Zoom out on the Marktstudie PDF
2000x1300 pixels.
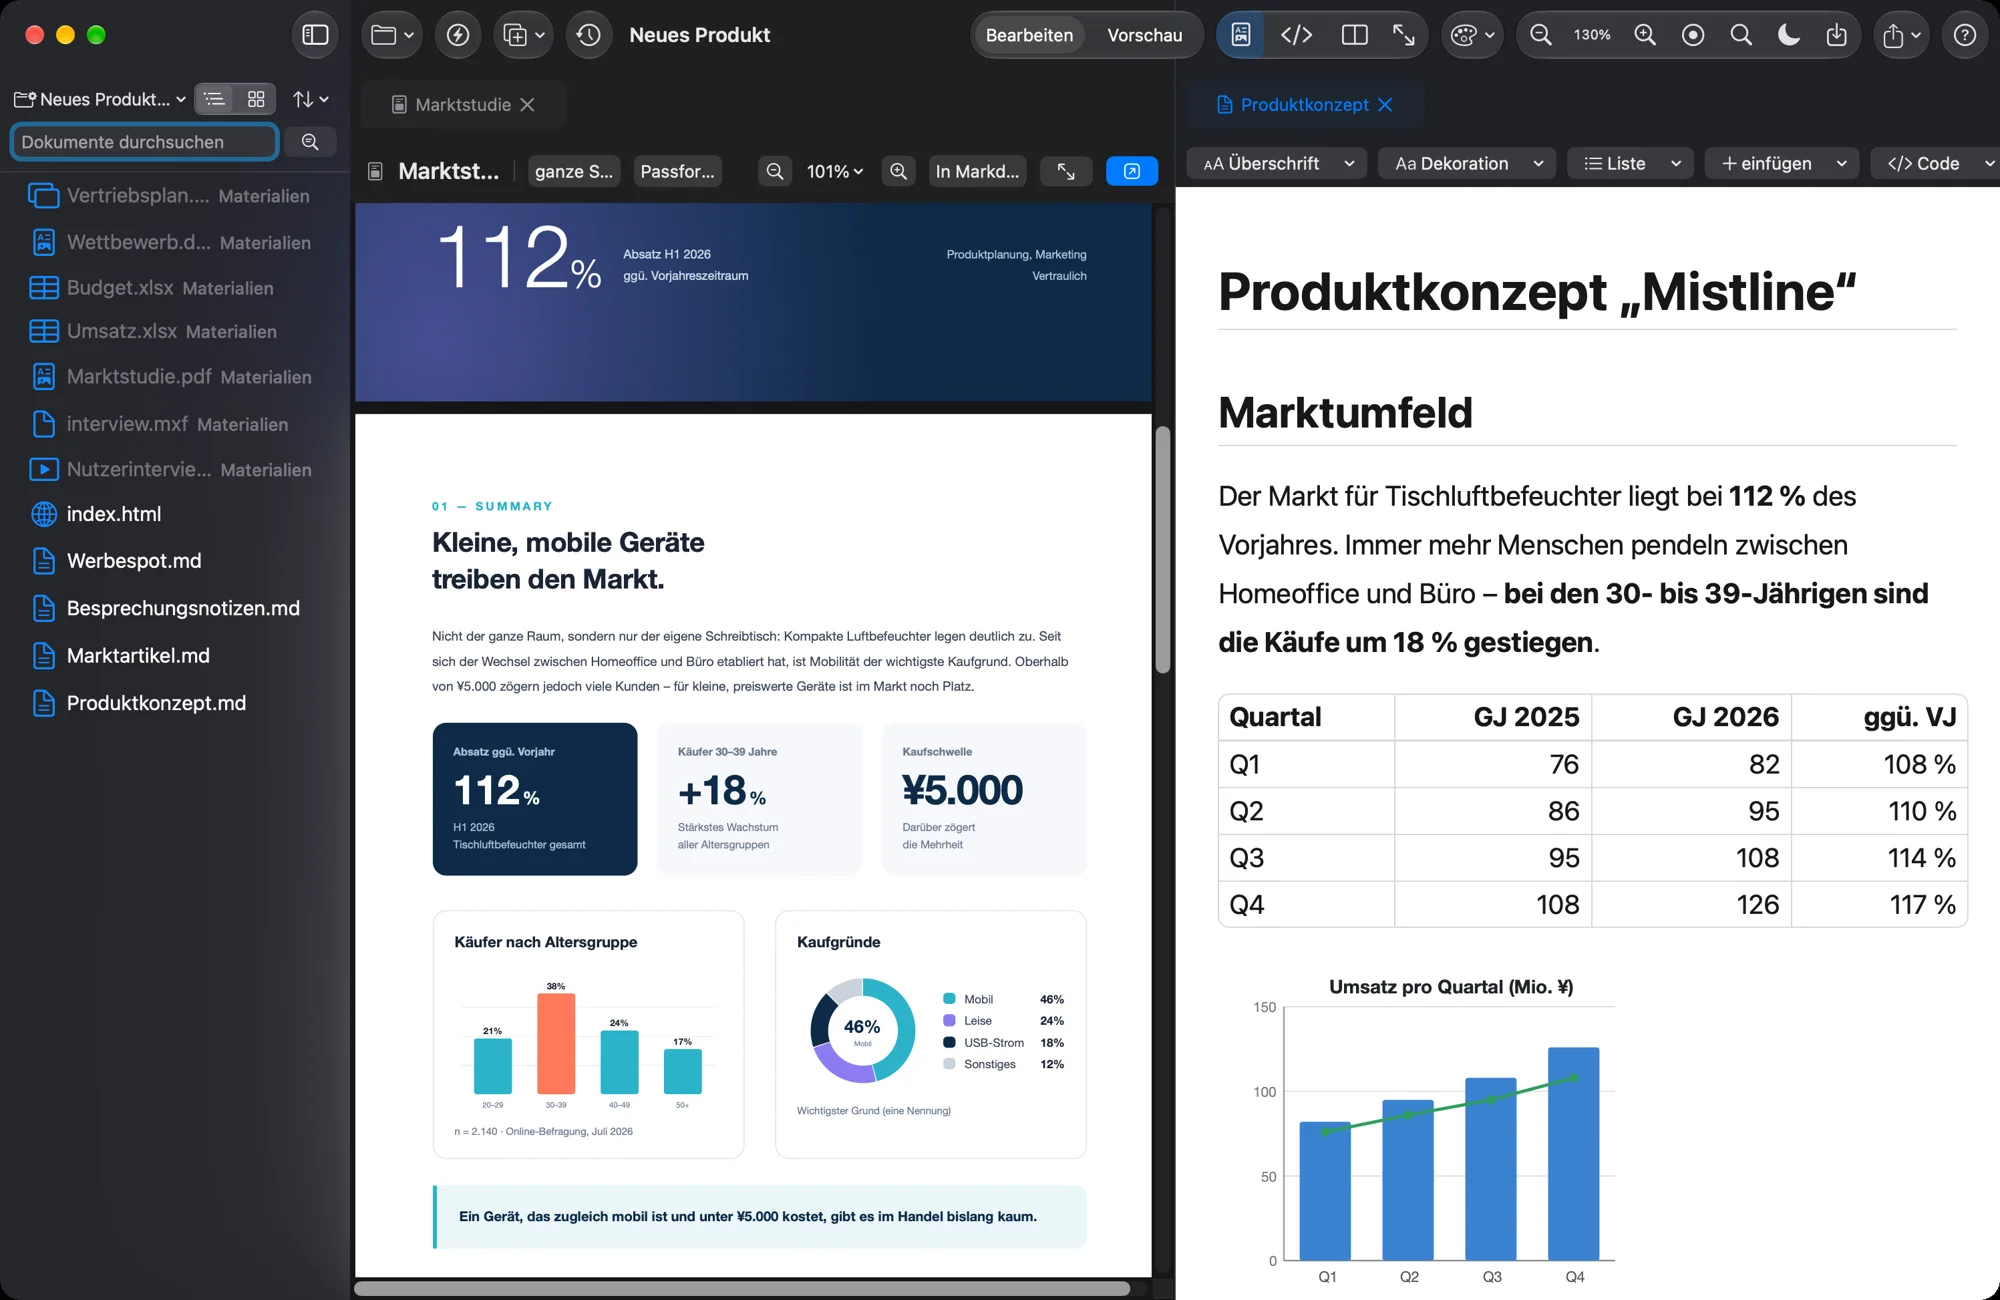pos(775,171)
